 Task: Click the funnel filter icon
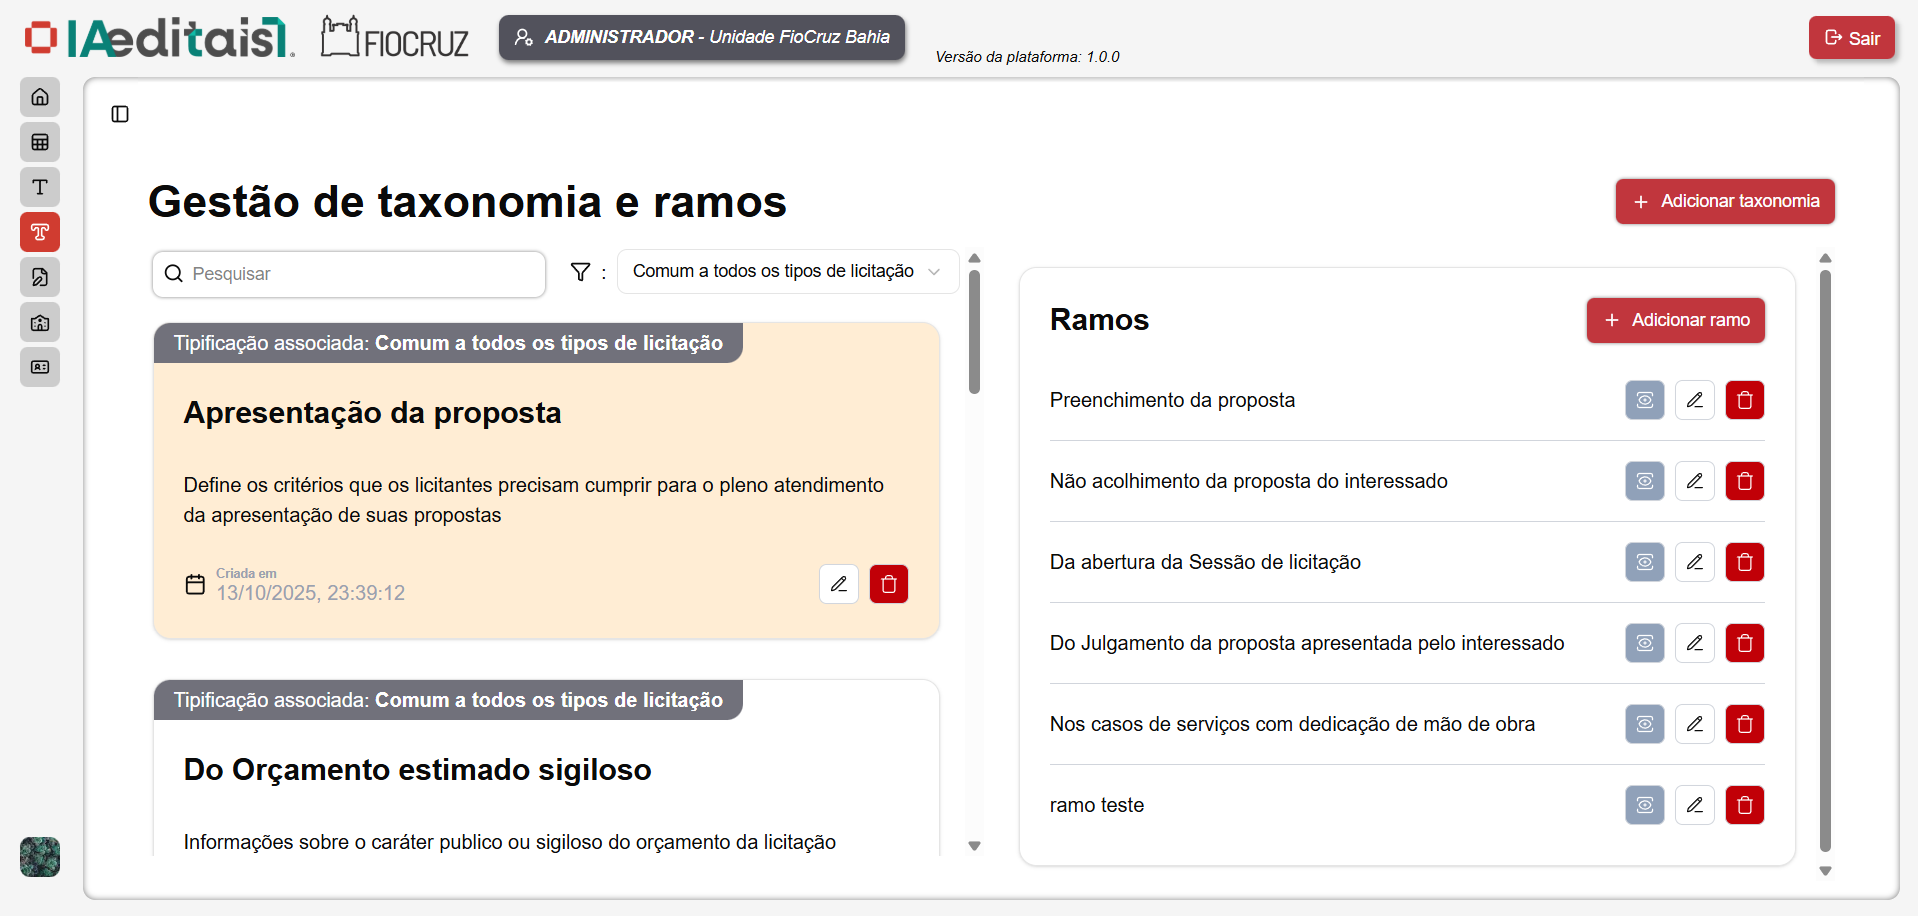point(580,272)
